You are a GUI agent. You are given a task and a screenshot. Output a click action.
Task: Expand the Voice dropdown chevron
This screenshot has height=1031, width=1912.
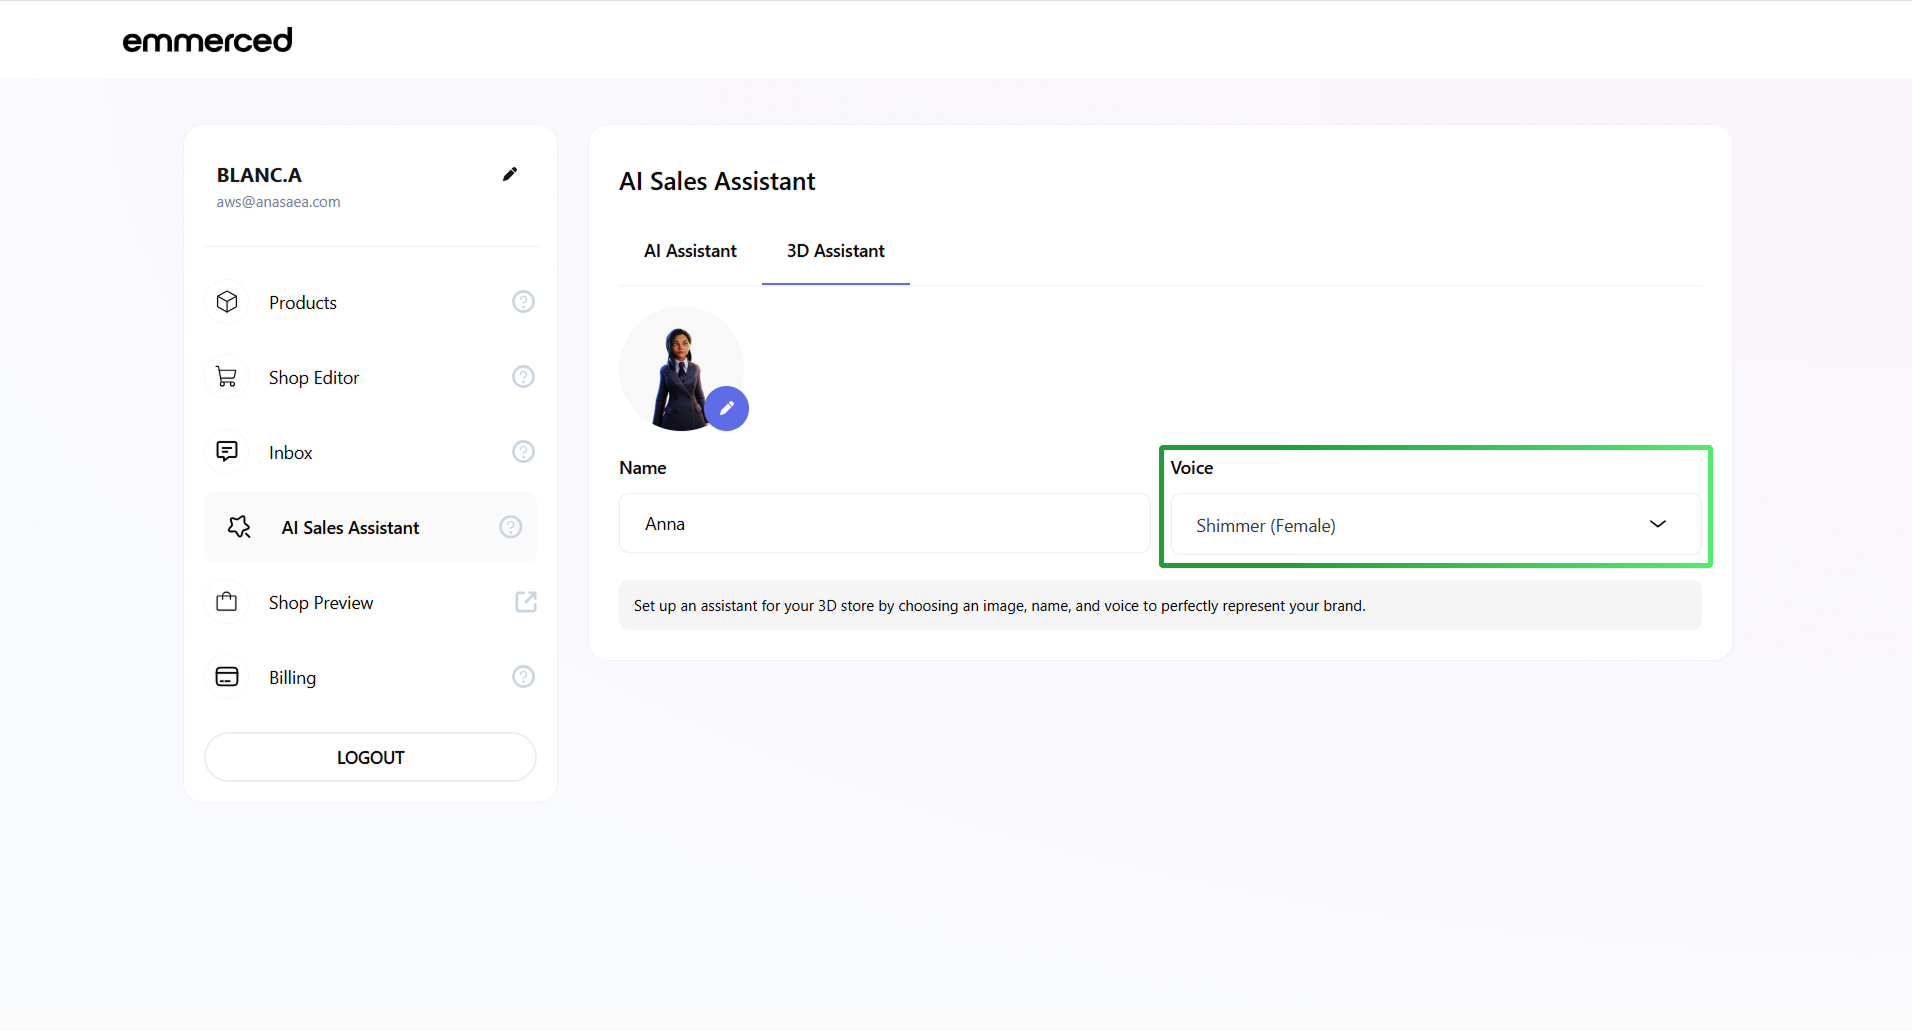coord(1657,524)
